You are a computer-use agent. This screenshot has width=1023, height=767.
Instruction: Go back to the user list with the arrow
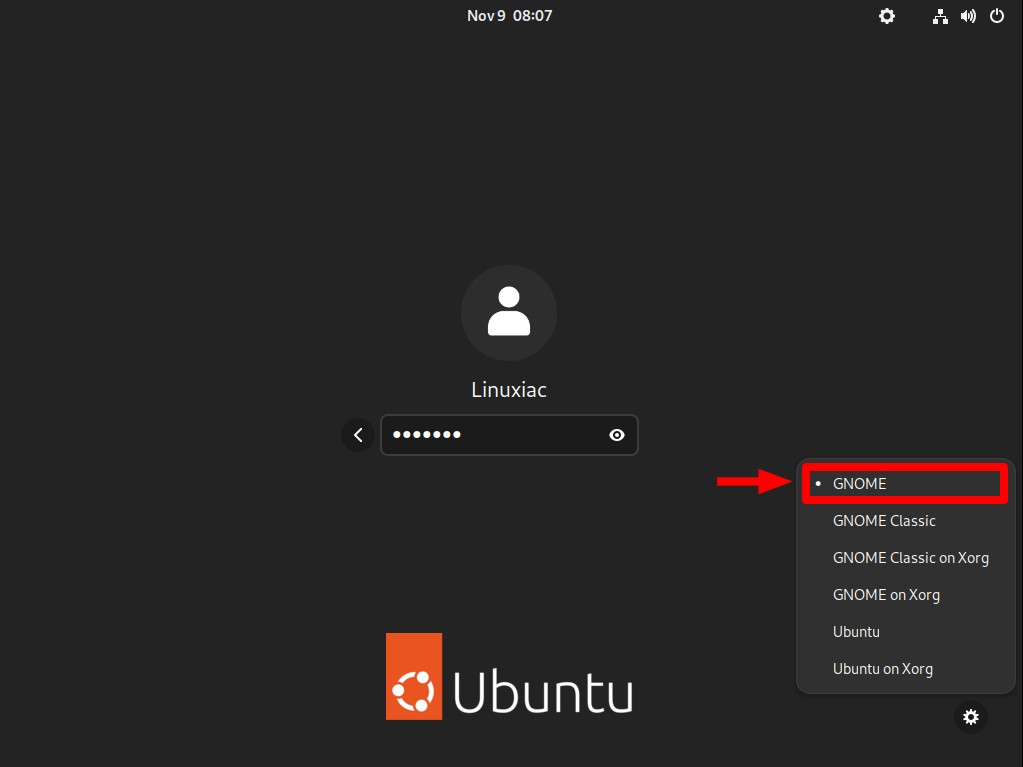358,435
